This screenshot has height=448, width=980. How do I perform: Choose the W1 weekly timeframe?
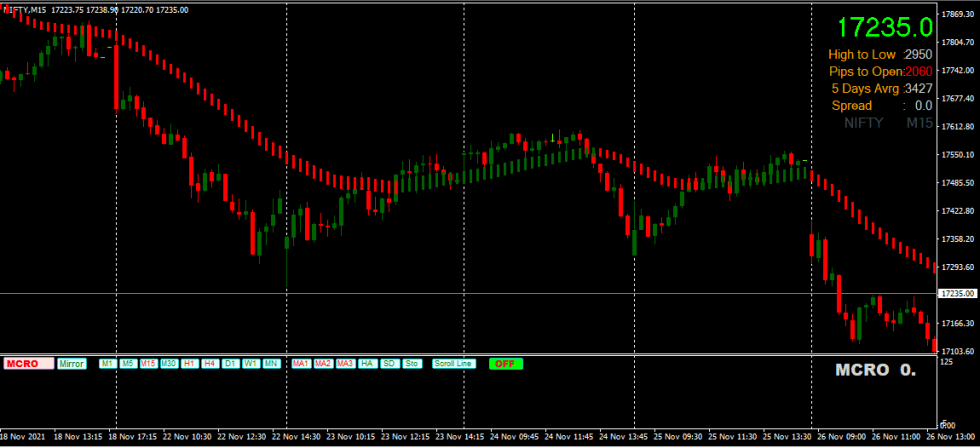251,364
